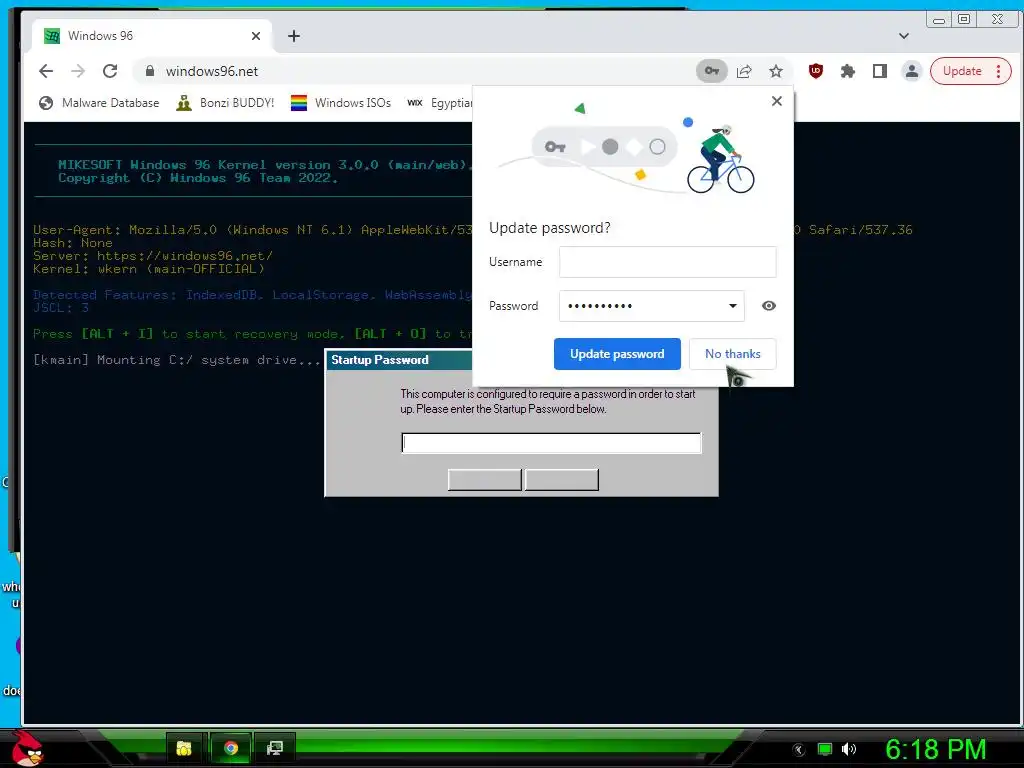
Task: Click the forward navigation arrow
Action: [78, 71]
